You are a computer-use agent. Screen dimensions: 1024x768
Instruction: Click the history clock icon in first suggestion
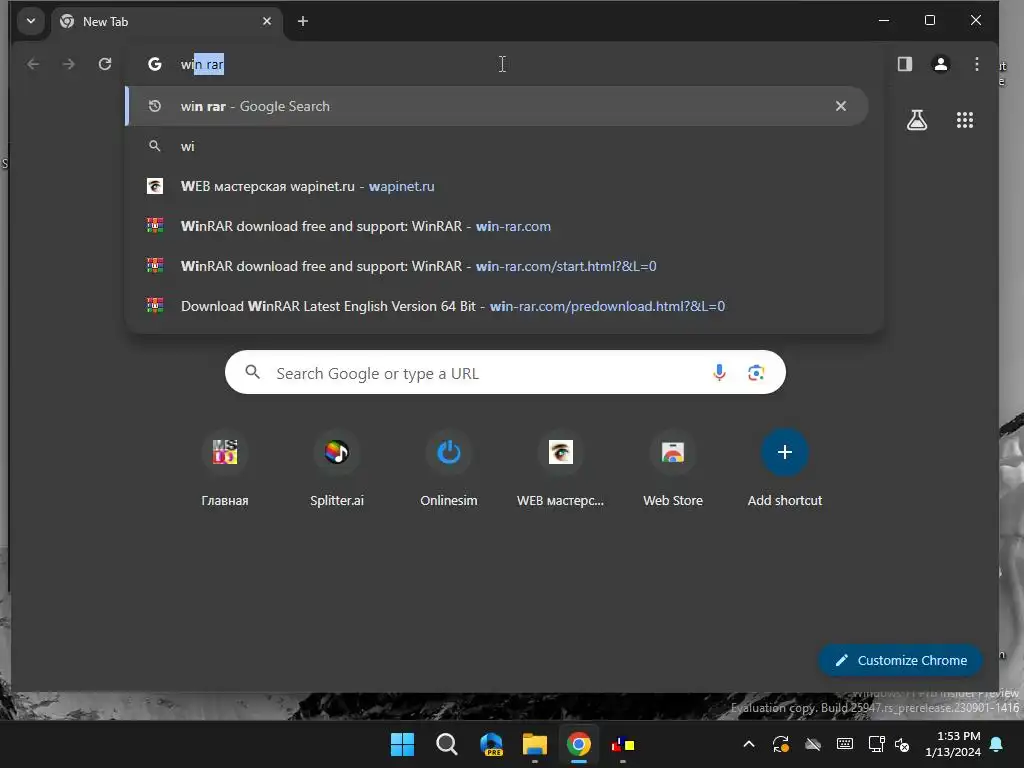click(x=155, y=106)
